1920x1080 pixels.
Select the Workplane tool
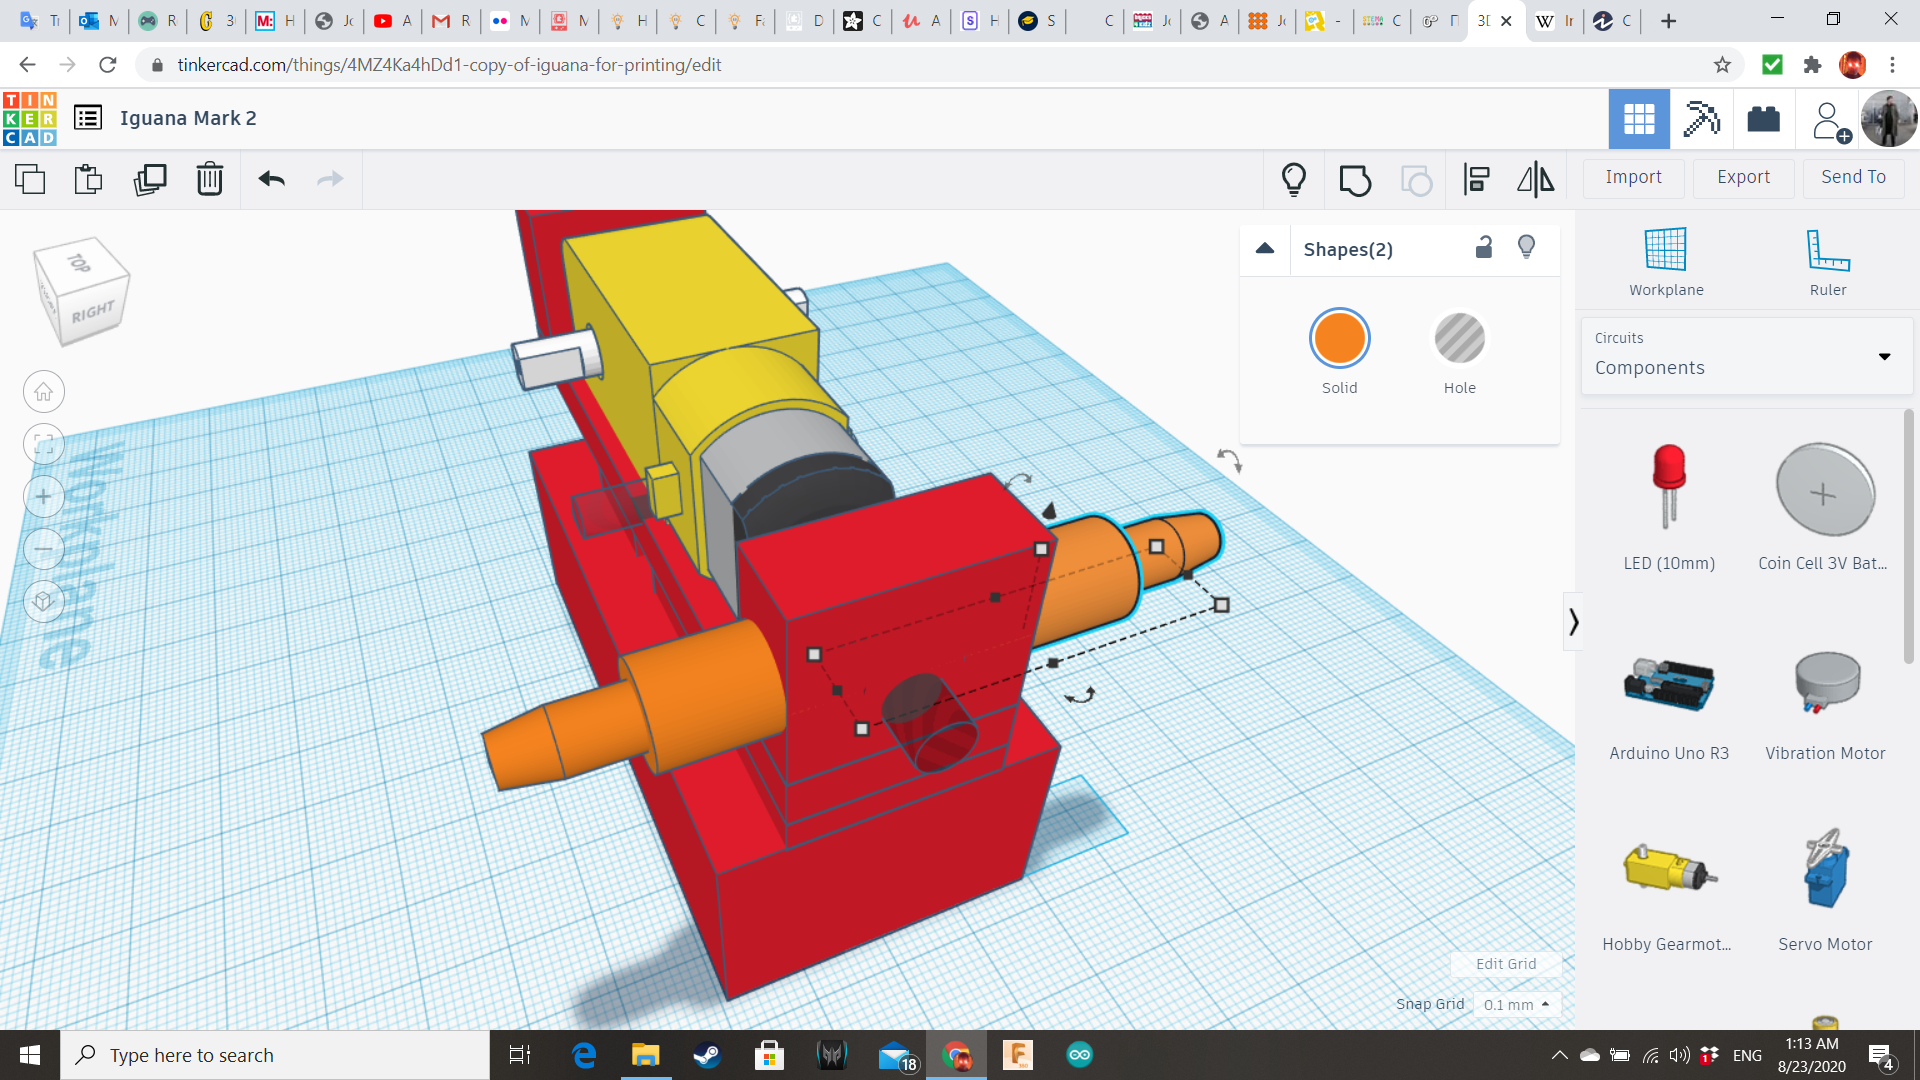pos(1666,262)
